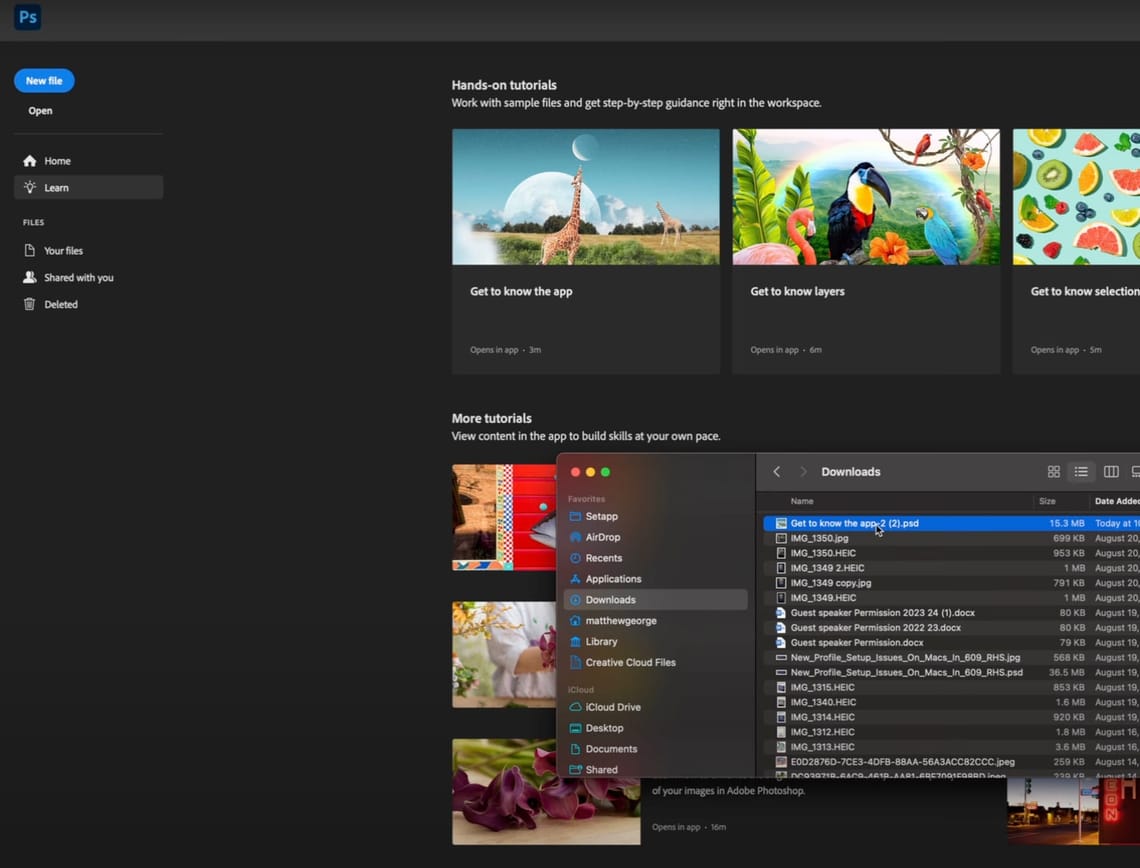The height and width of the screenshot is (868, 1140).
Task: Sort files by the Size column header
Action: click(1047, 501)
